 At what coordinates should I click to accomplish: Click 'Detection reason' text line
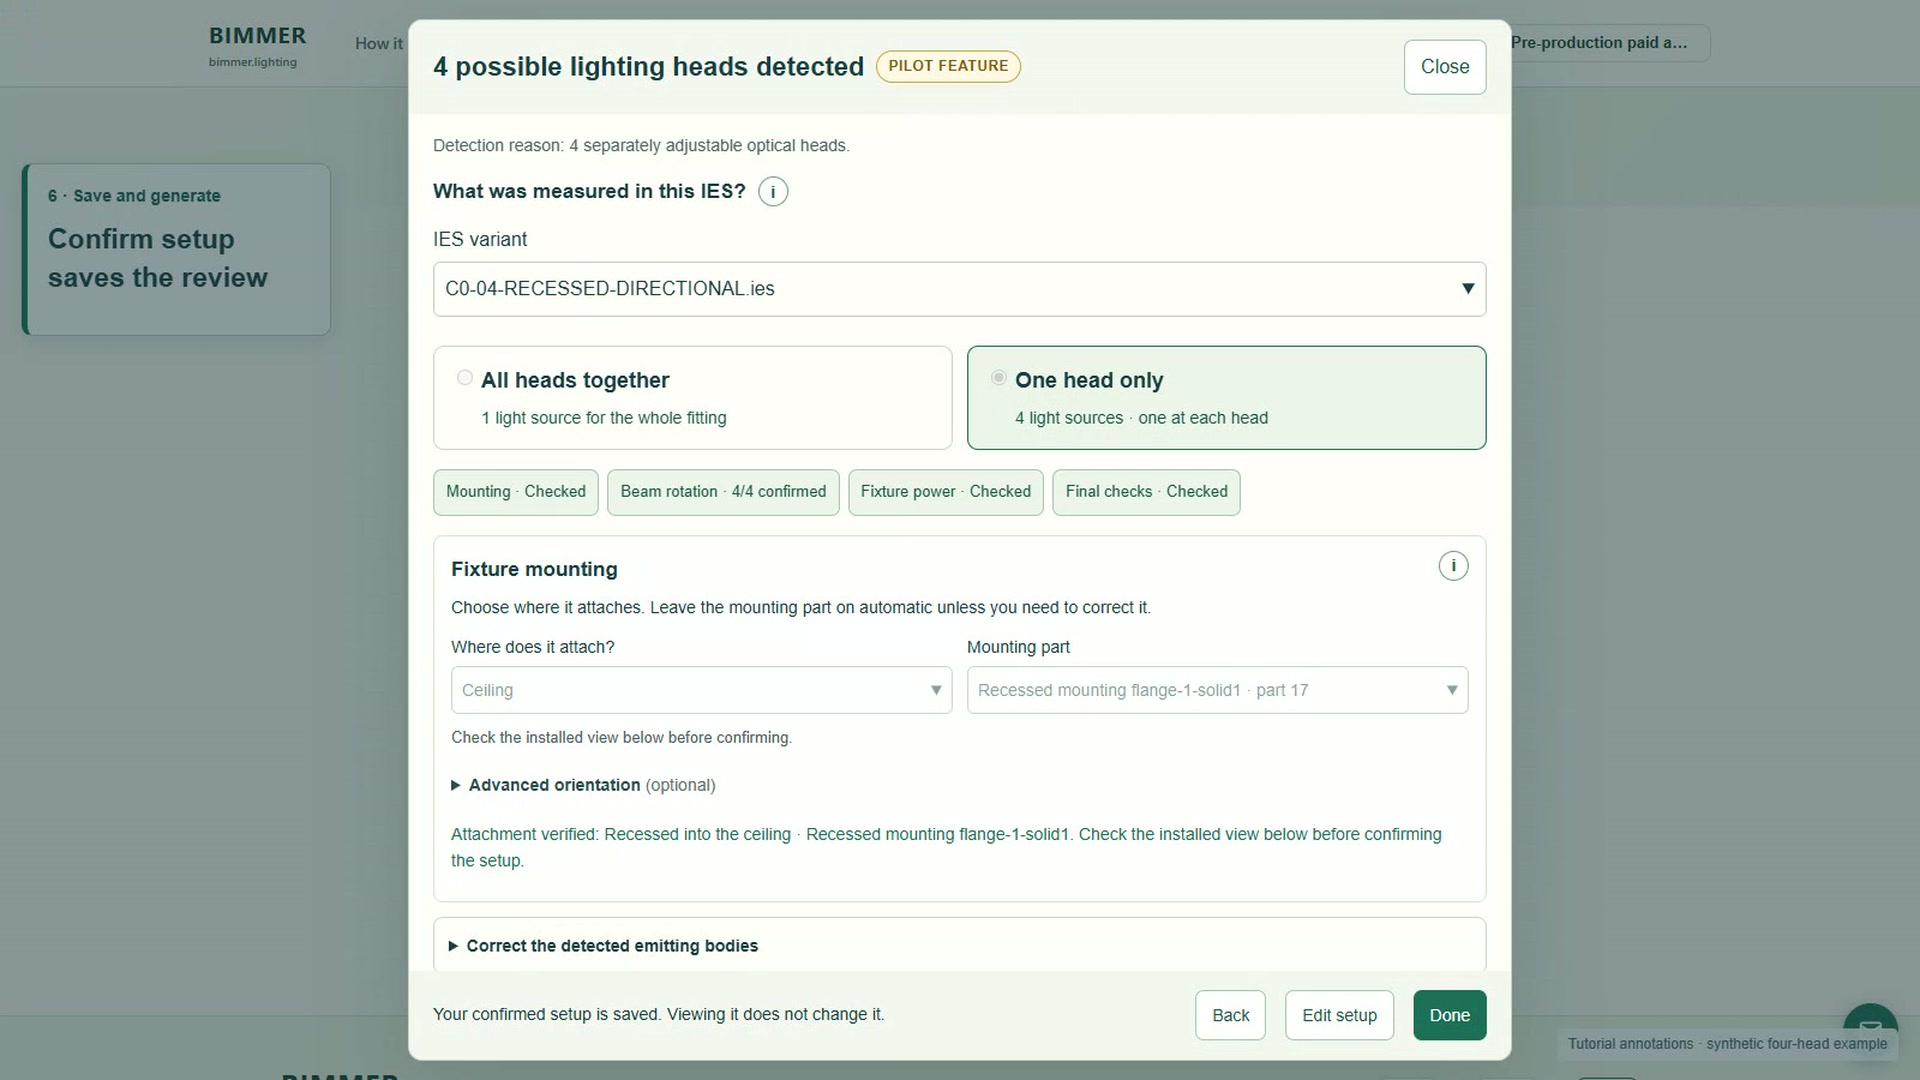tap(641, 146)
